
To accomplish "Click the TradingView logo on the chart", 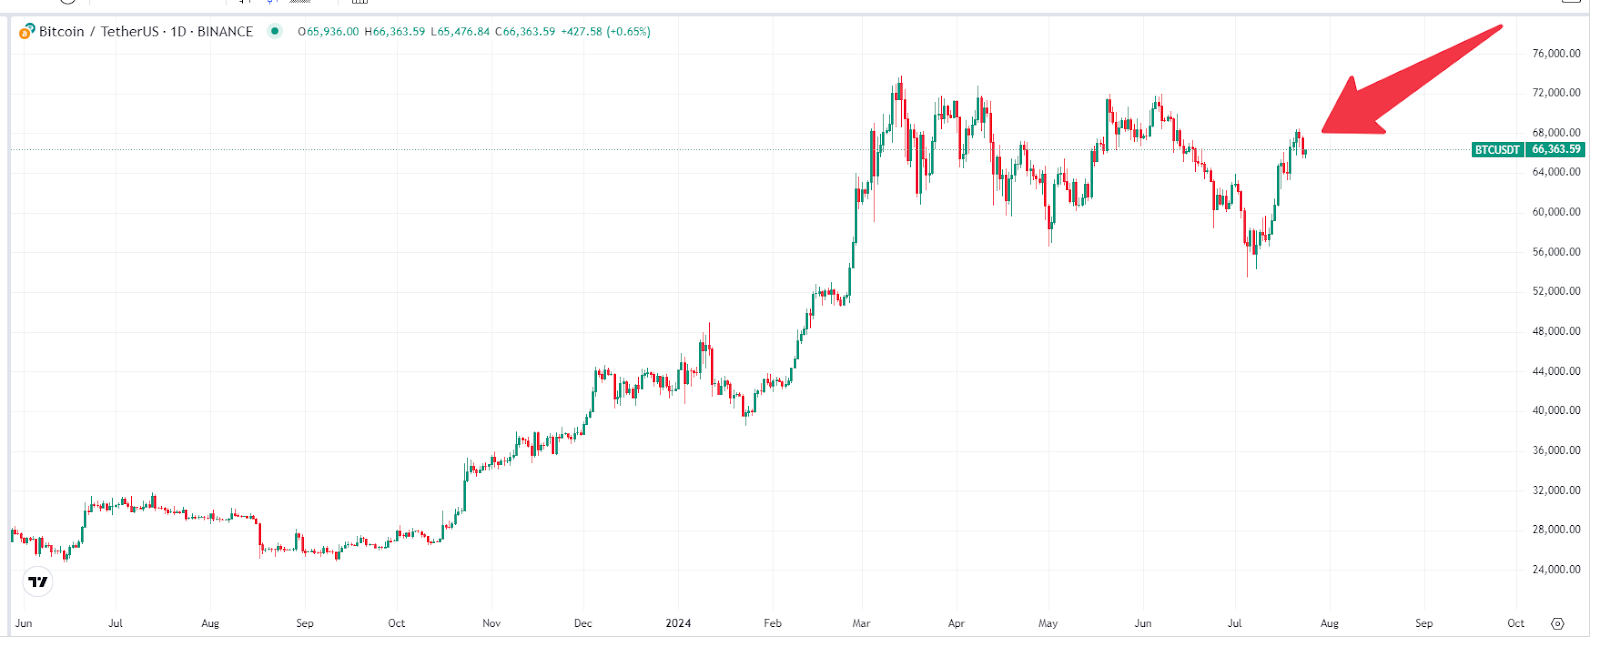I will point(38,581).
